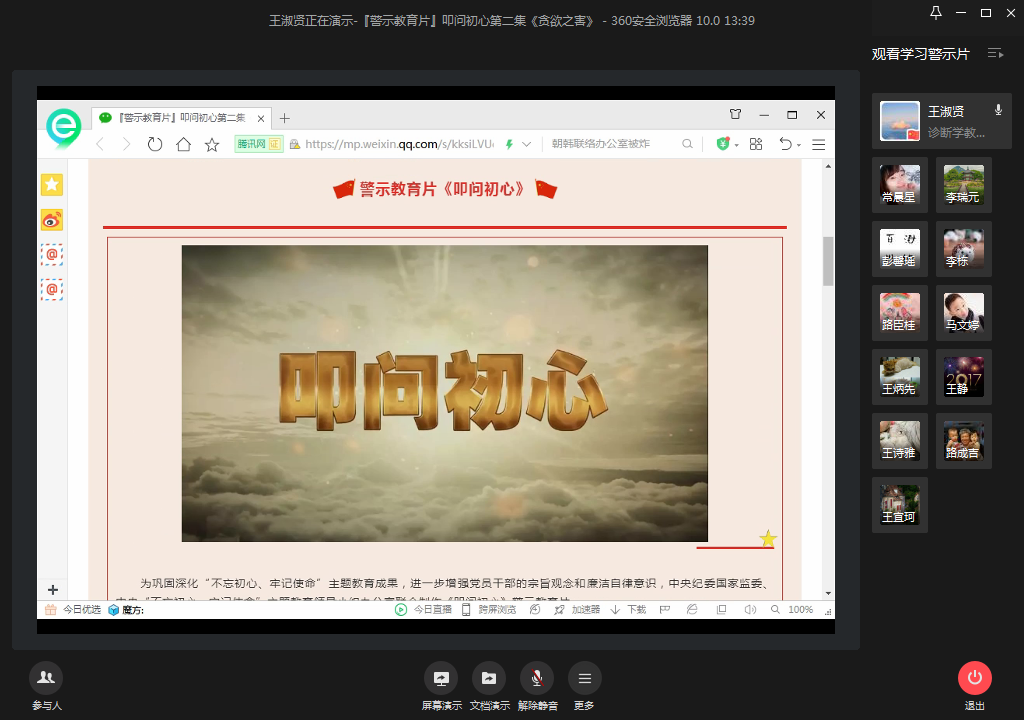
Task: Collapse the participant list sidebar
Action: (x=995, y=54)
